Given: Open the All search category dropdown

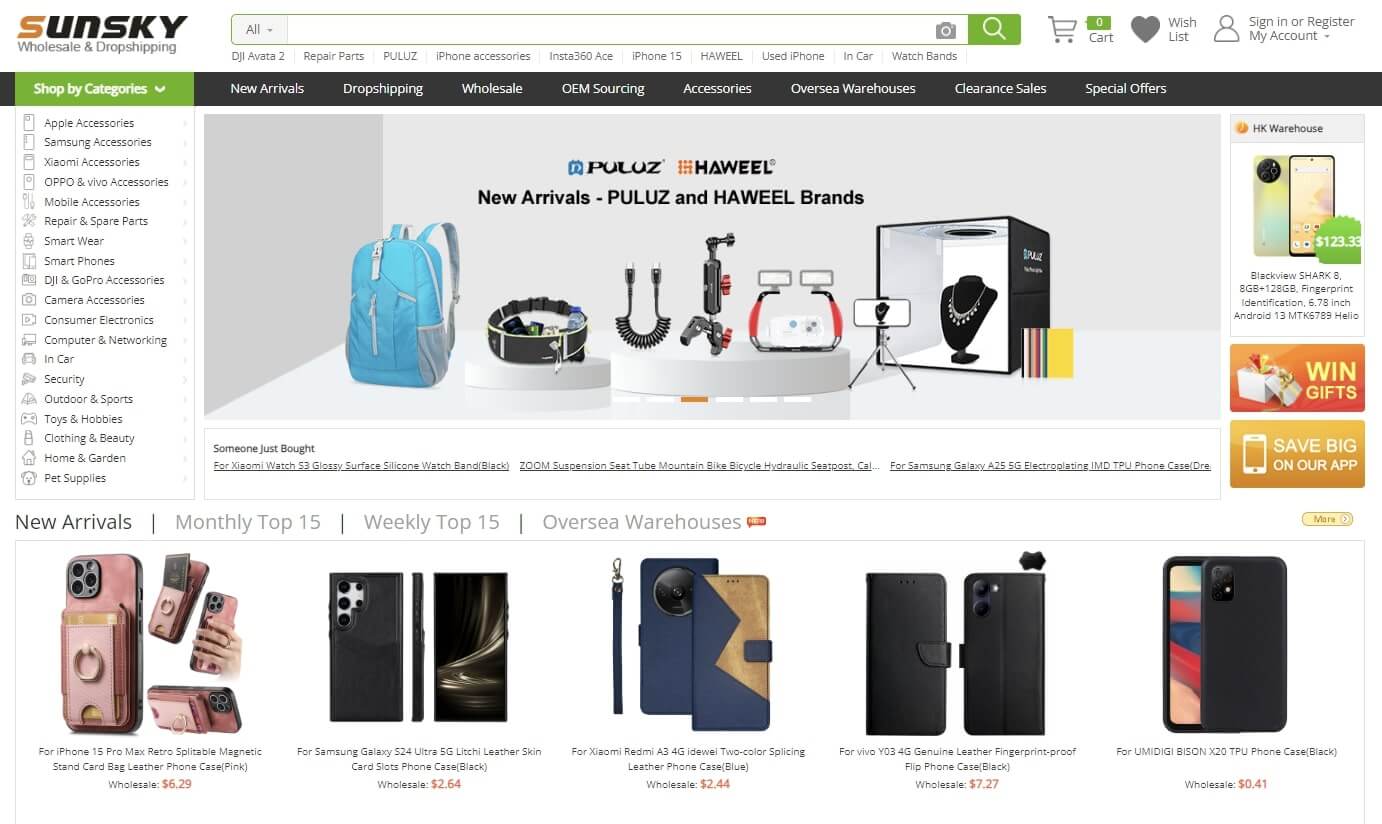Looking at the screenshot, I should pos(259,29).
